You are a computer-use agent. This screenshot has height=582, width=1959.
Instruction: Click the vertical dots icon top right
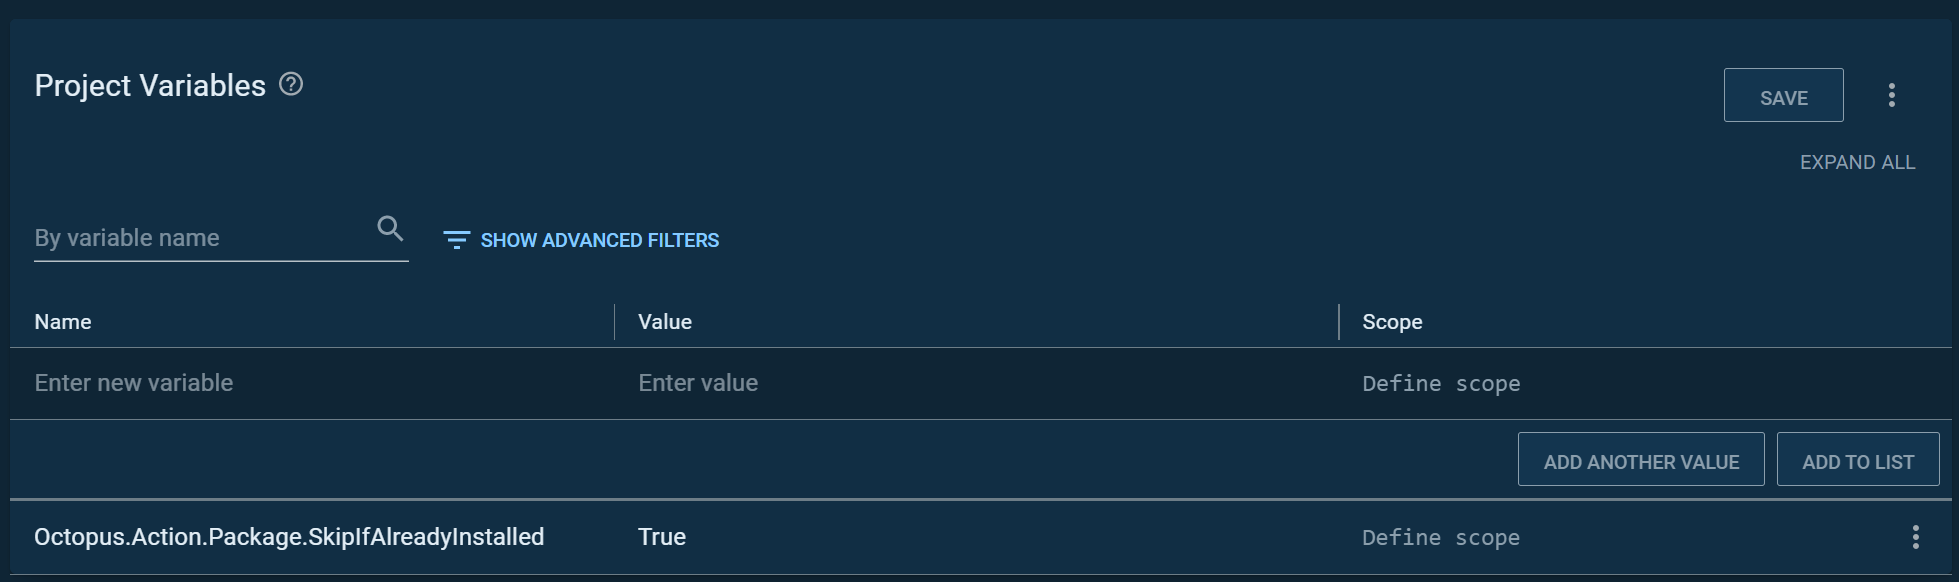tap(1892, 94)
